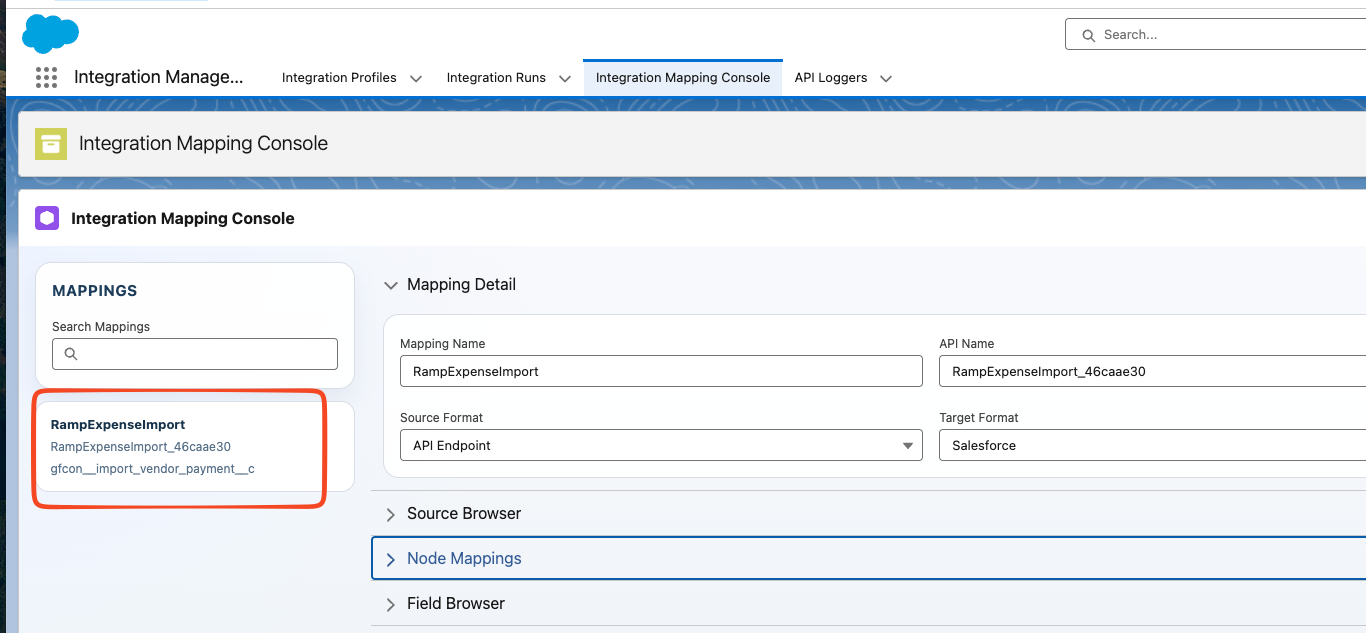Click gfcon__import_vendor_payment__c text

point(153,469)
